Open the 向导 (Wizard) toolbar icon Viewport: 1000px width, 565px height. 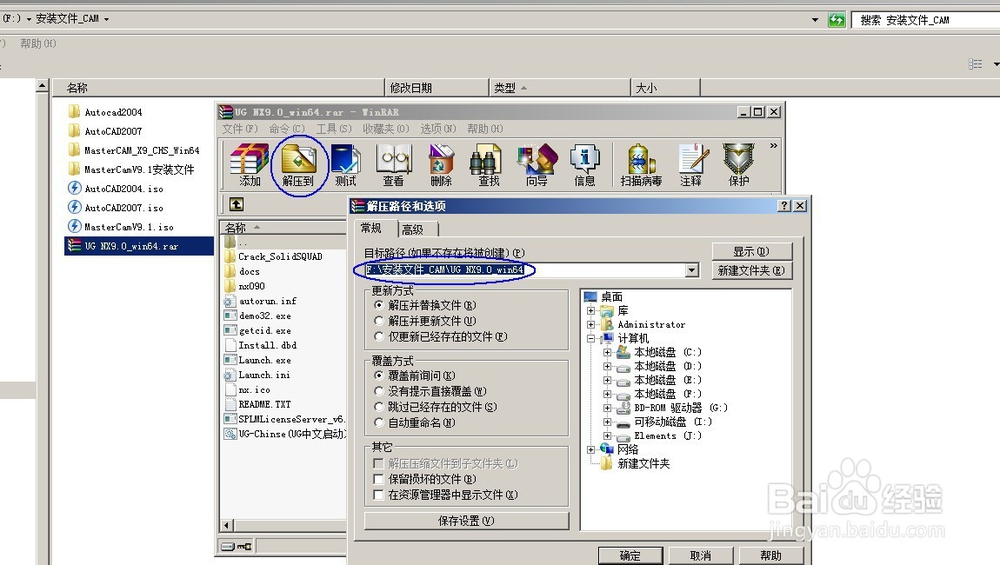(x=537, y=165)
